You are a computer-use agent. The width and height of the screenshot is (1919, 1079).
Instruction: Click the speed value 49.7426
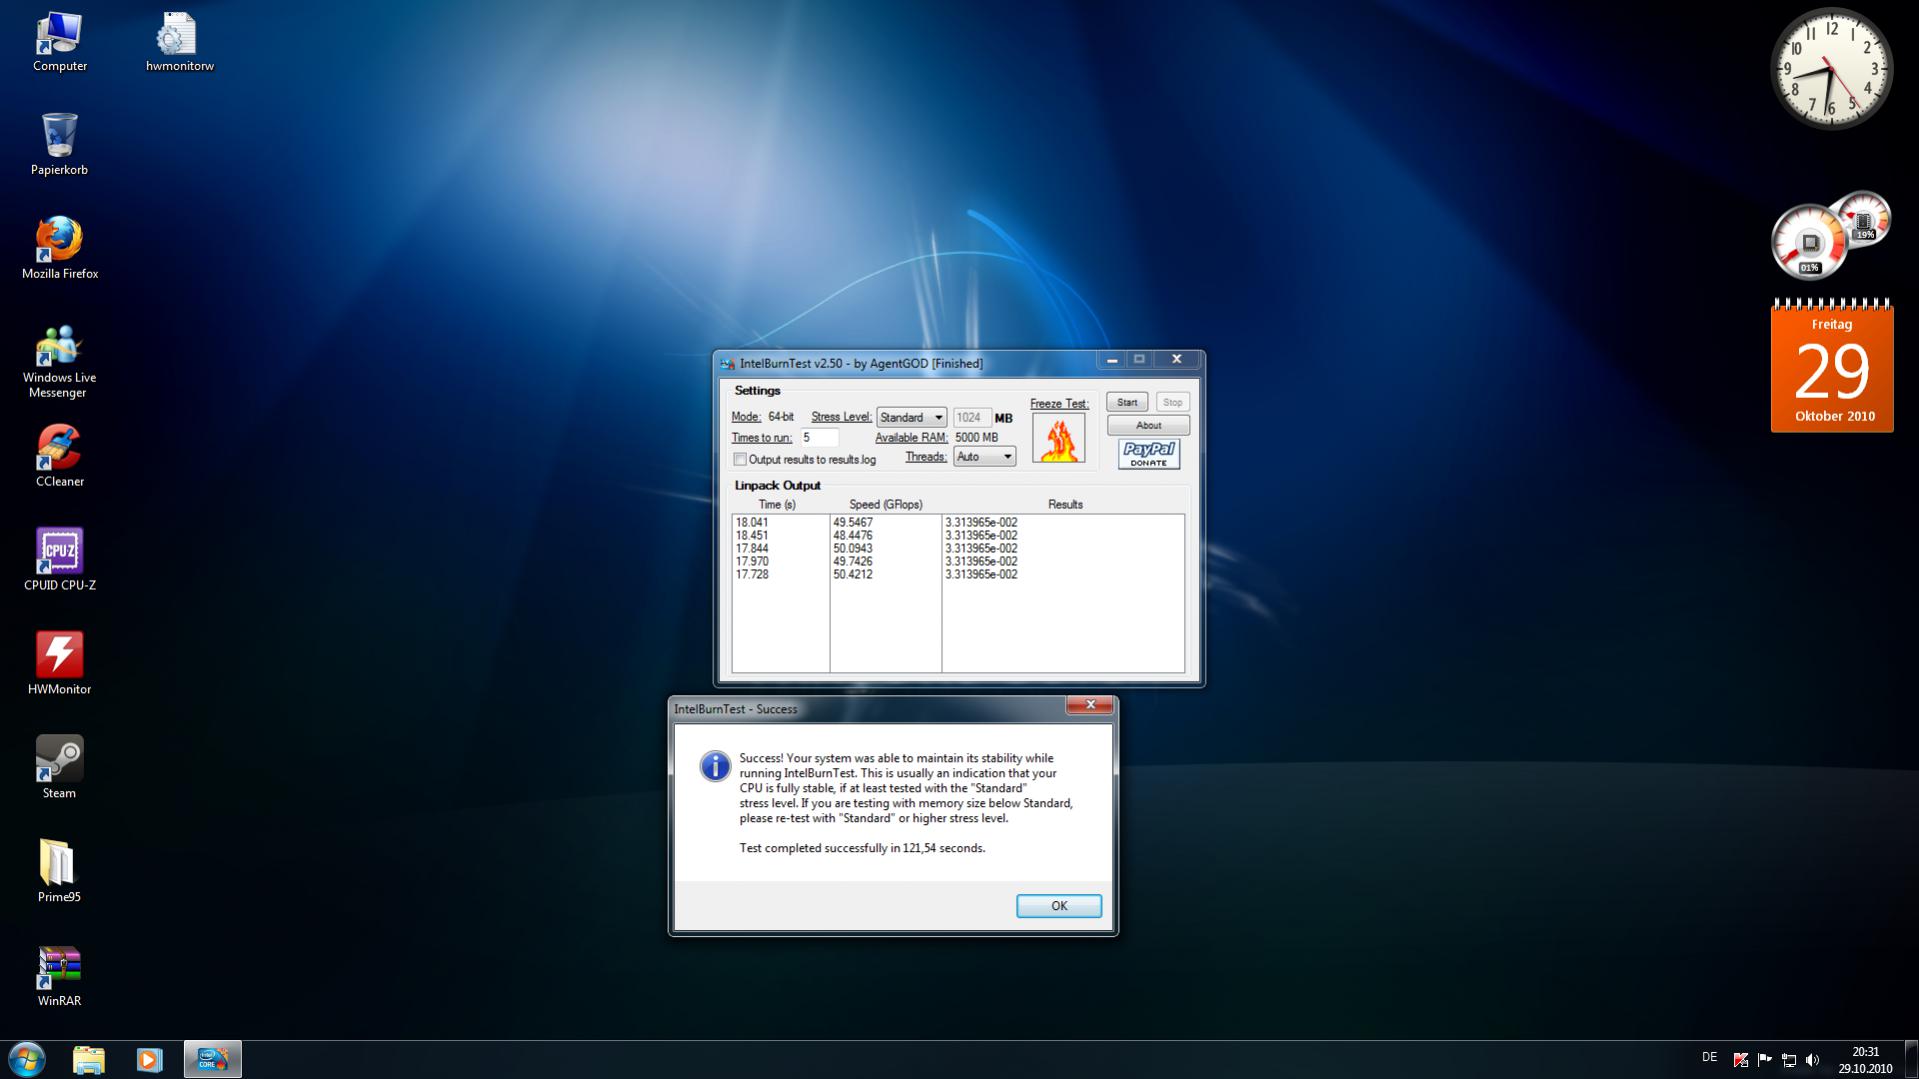853,562
